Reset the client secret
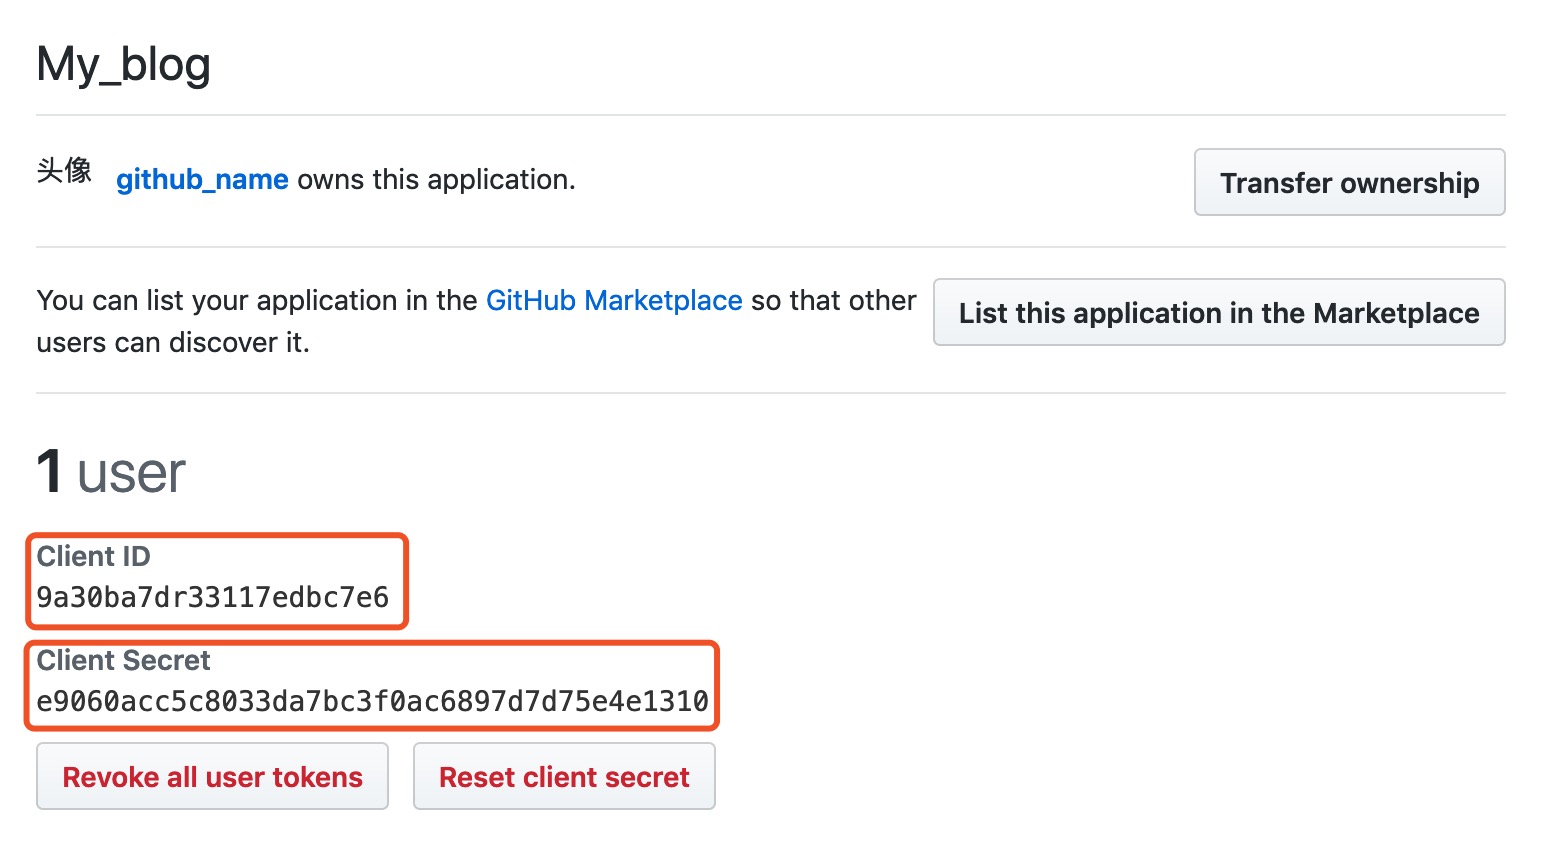Viewport: 1566px width, 856px height. [x=564, y=777]
